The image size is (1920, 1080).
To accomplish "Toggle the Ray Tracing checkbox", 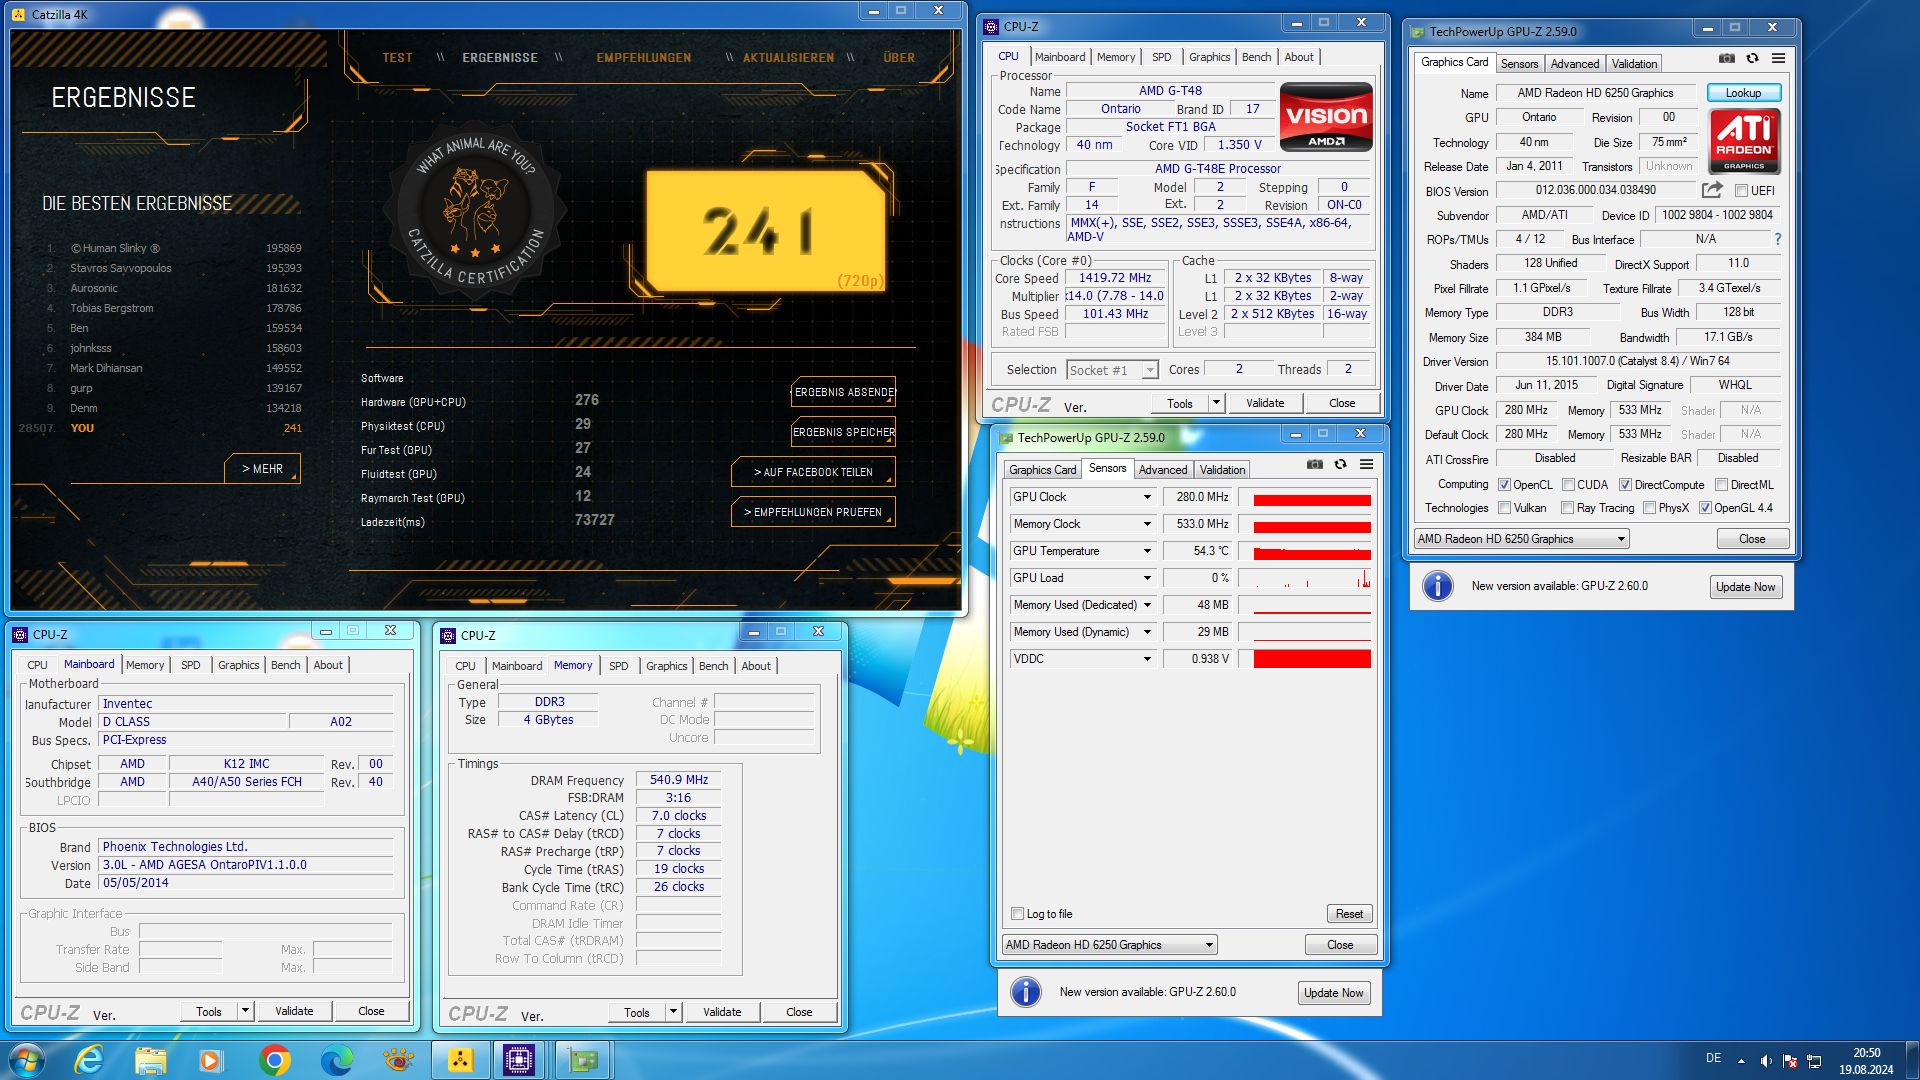I will (x=1568, y=508).
